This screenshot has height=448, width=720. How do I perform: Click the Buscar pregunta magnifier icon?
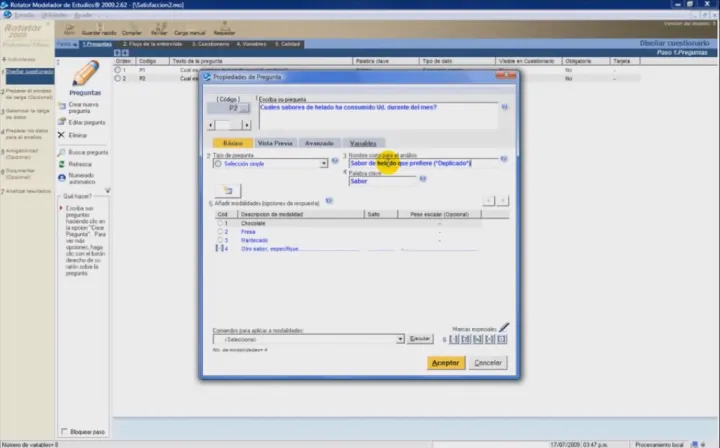point(61,152)
